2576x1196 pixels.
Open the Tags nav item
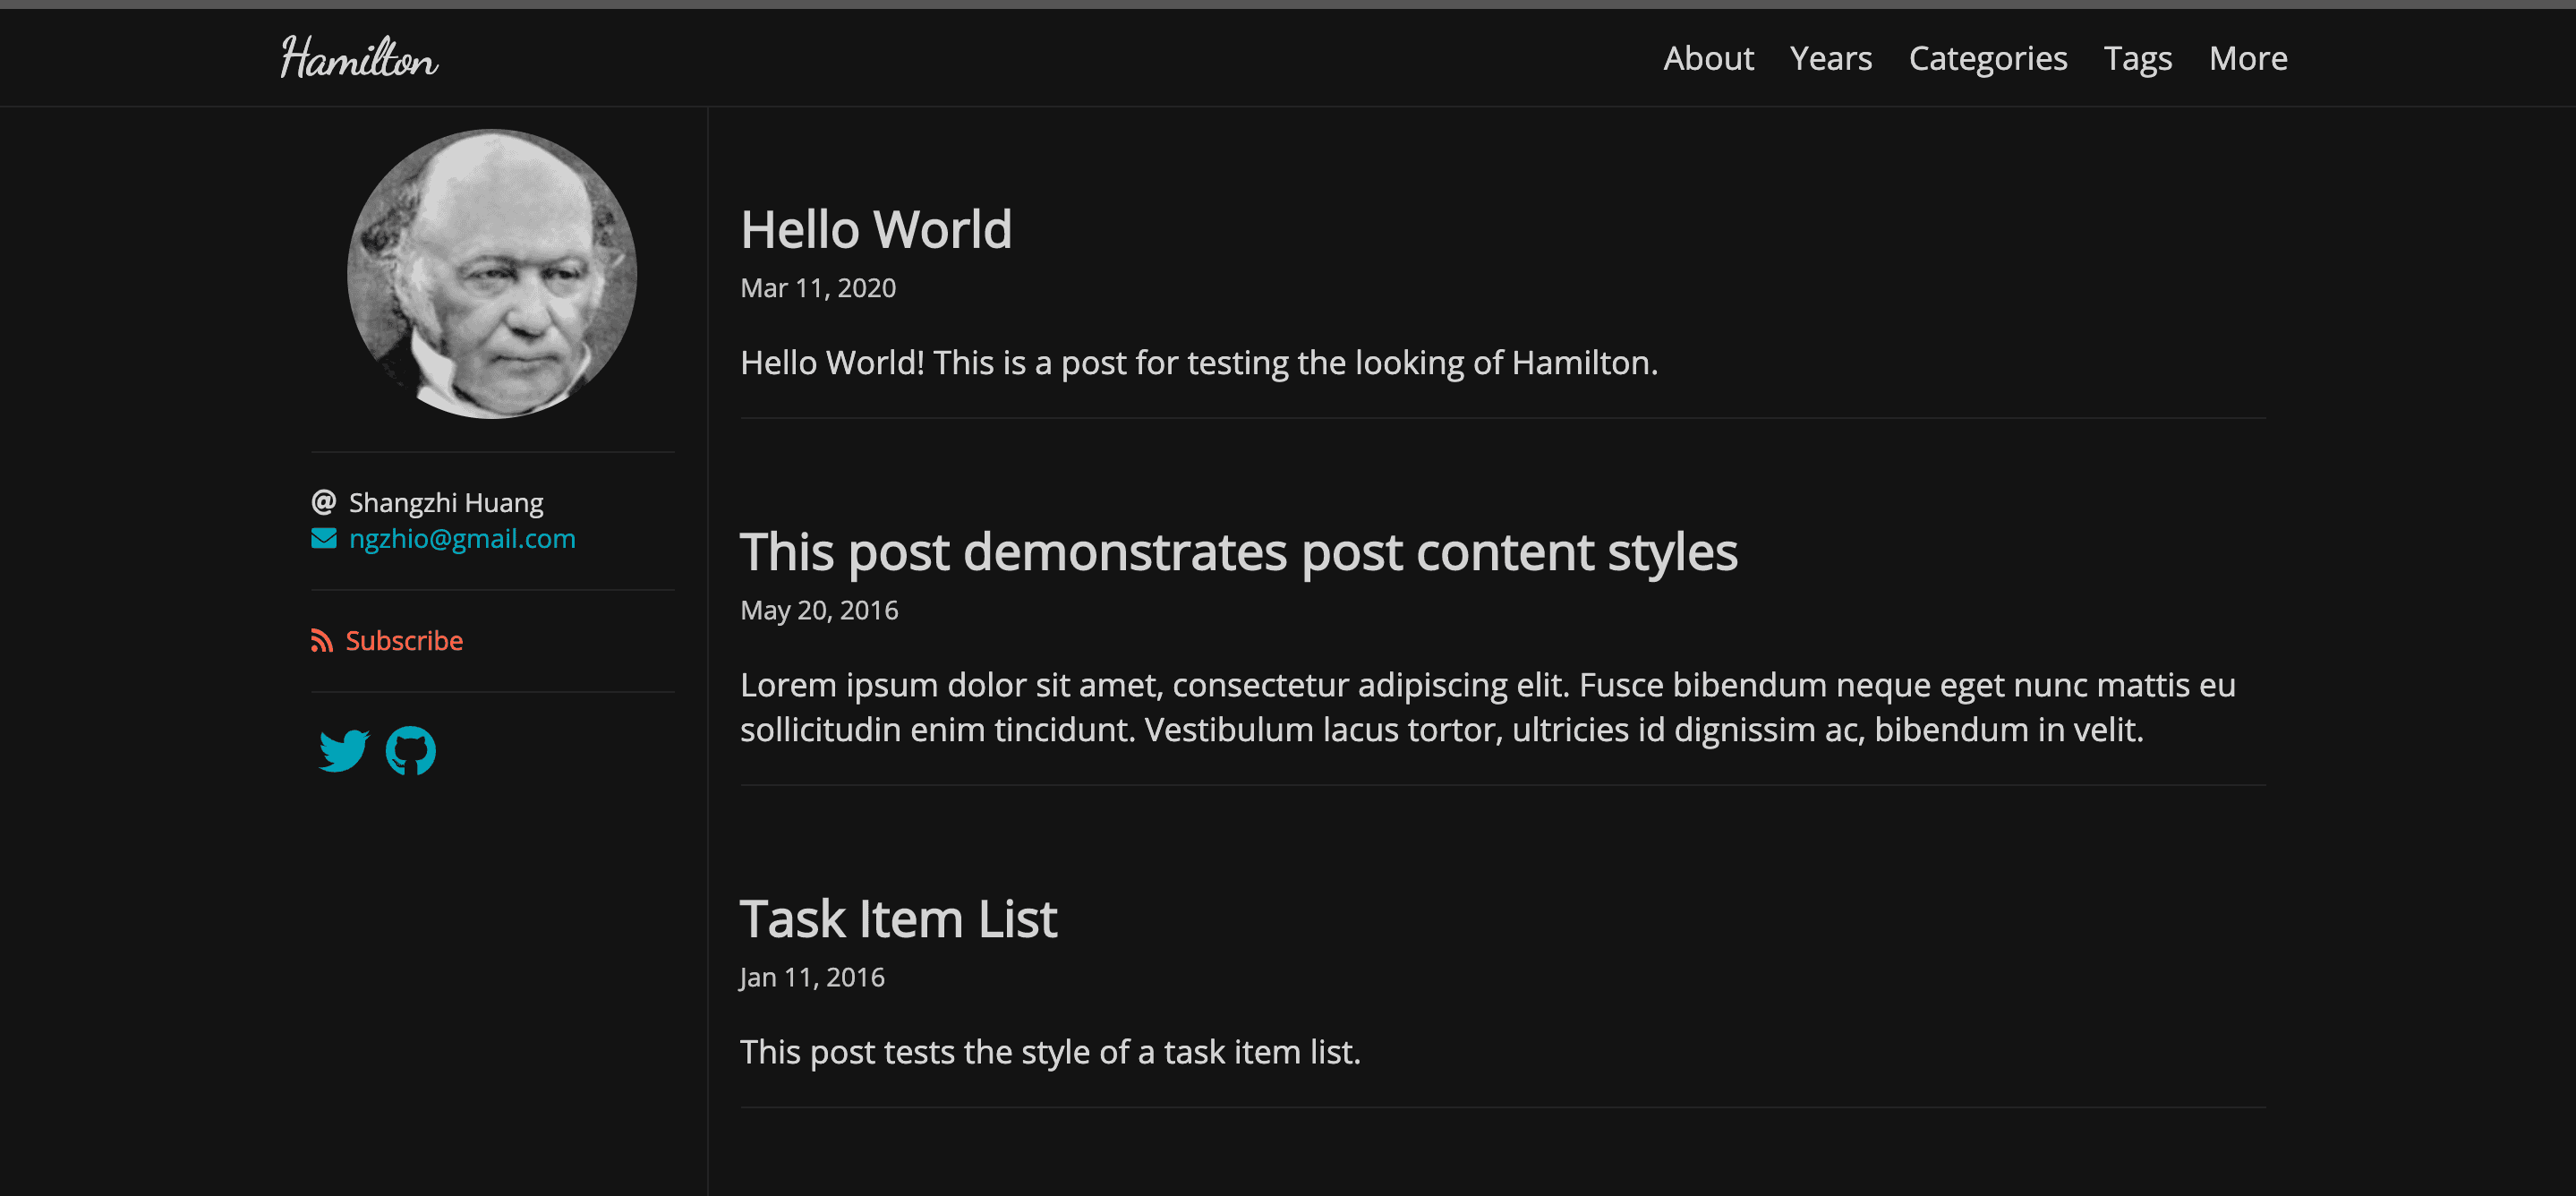point(2137,58)
